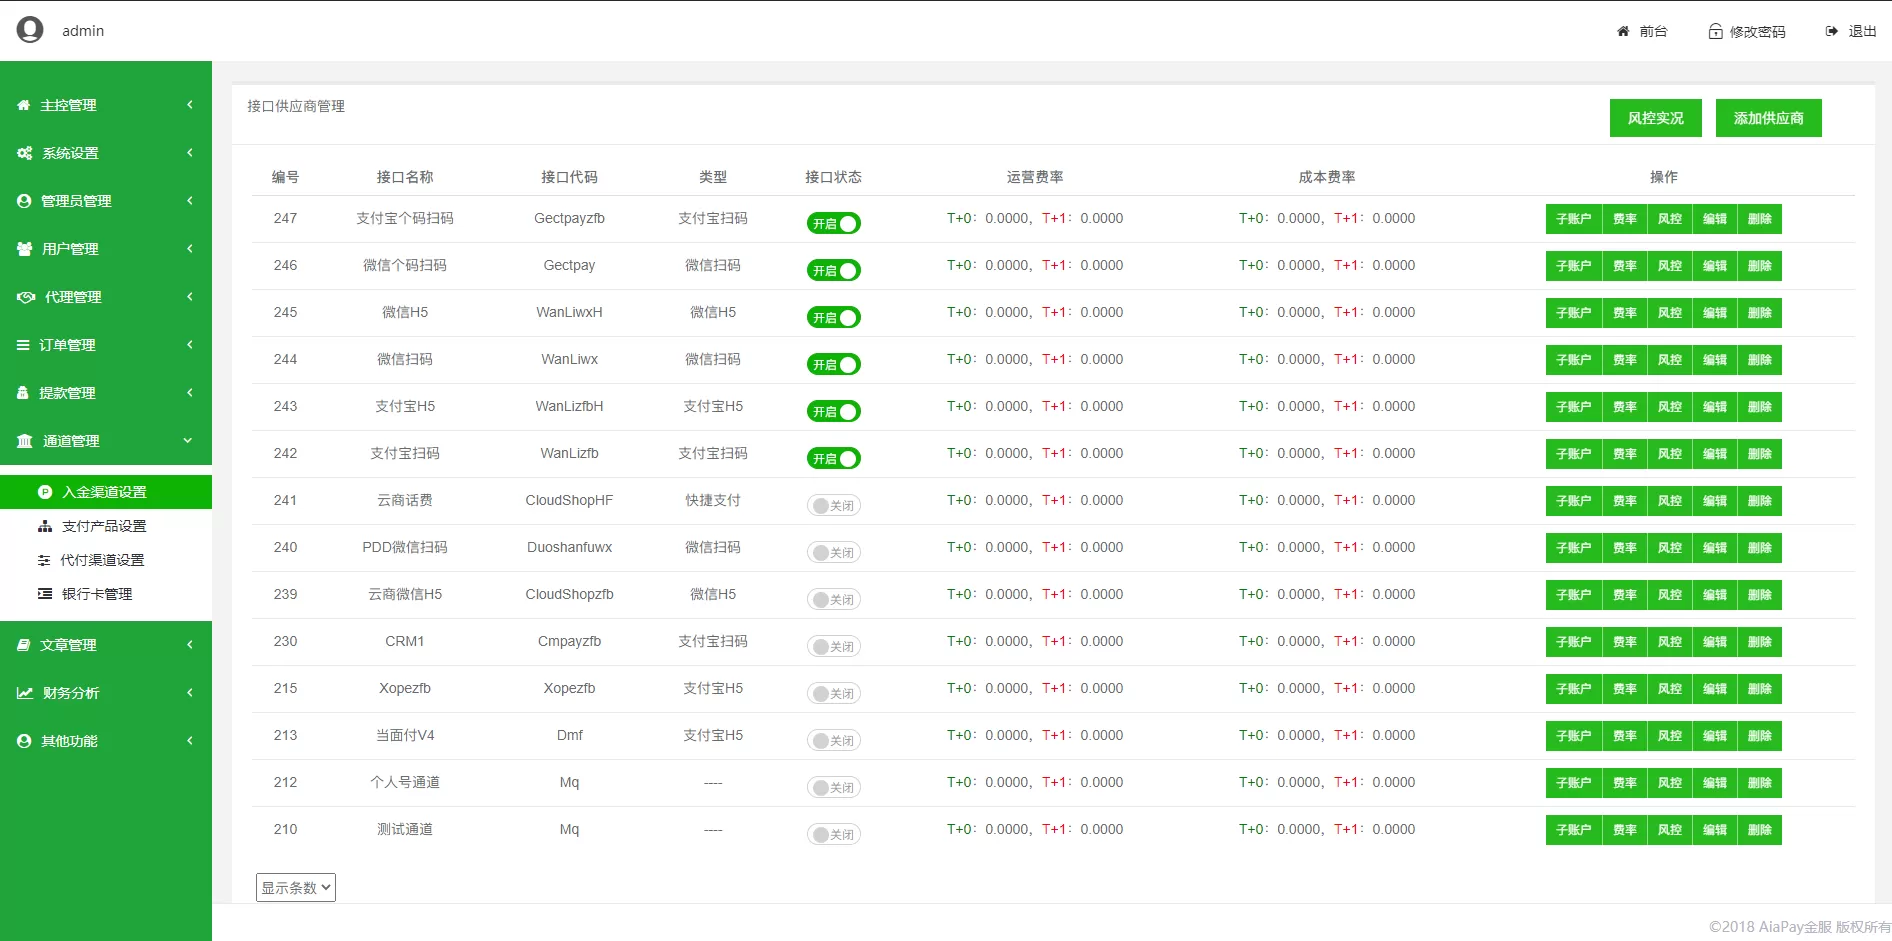Expand the 订单管理 menu chevron
This screenshot has width=1892, height=941.
point(190,345)
